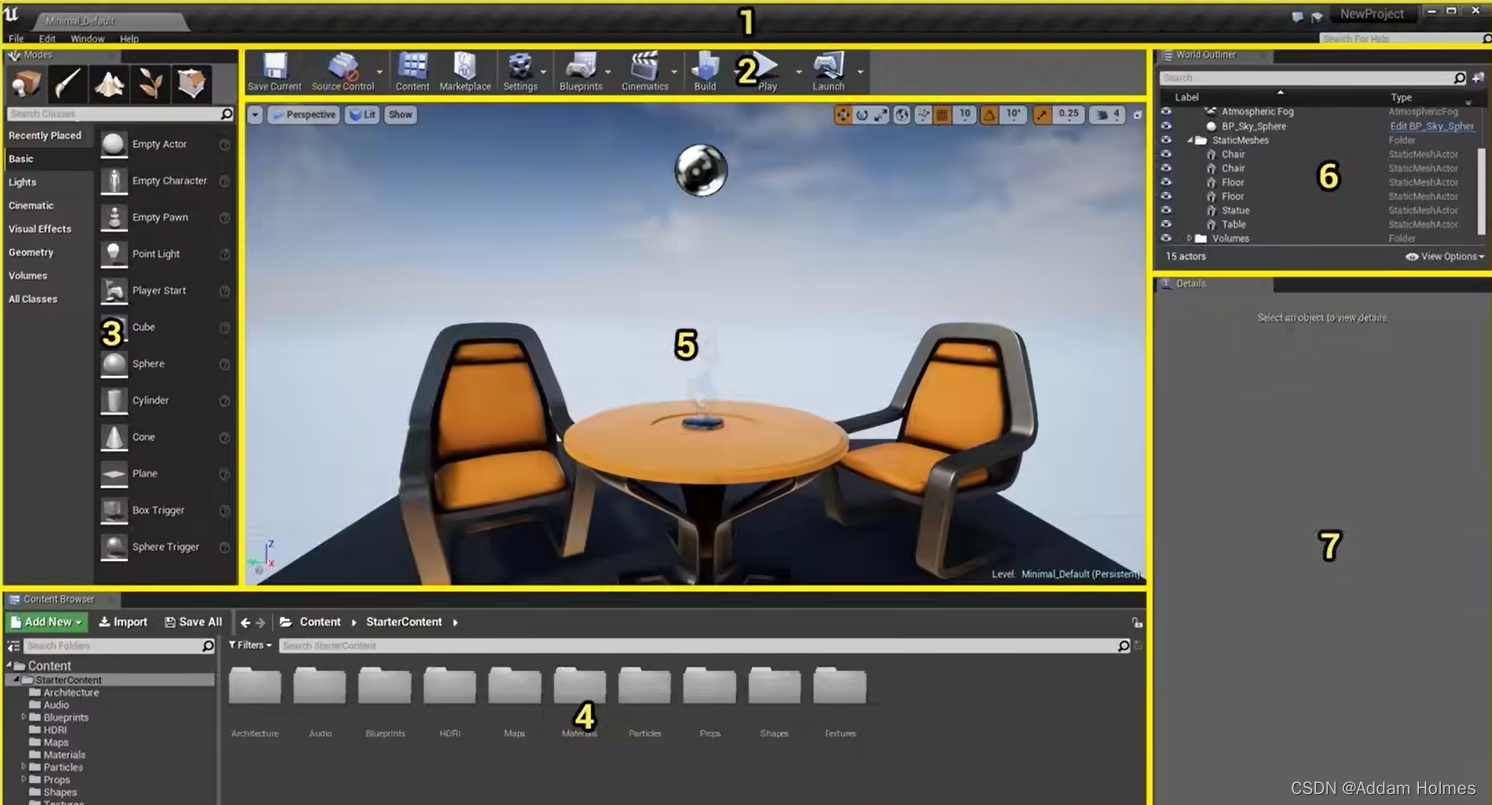This screenshot has height=805, width=1492.
Task: Click the Save All button
Action: pos(193,622)
